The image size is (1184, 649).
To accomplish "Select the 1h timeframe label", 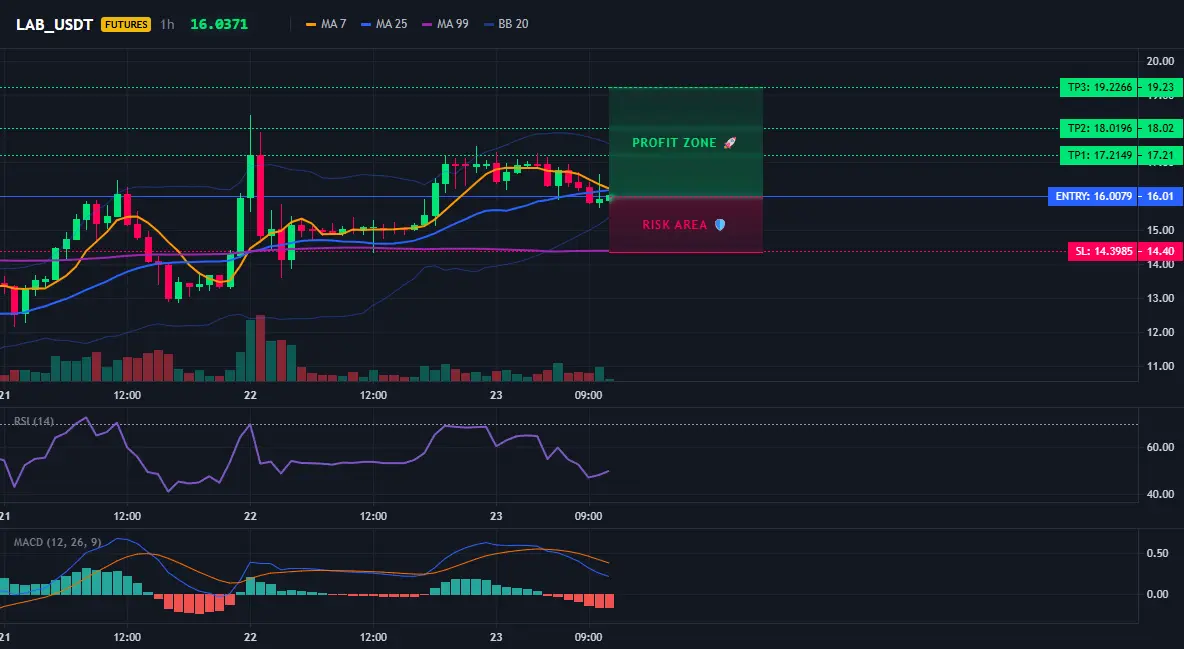I will (x=167, y=24).
